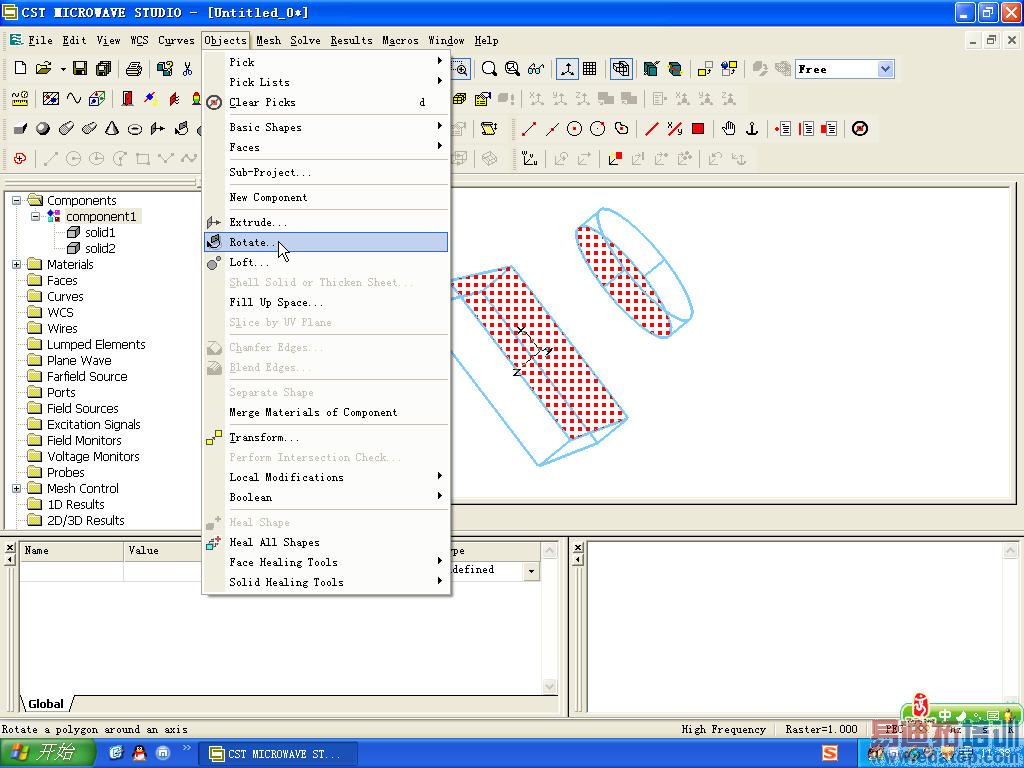Click the sine-wave frequency icon
The width and height of the screenshot is (1024, 768).
tap(74, 99)
